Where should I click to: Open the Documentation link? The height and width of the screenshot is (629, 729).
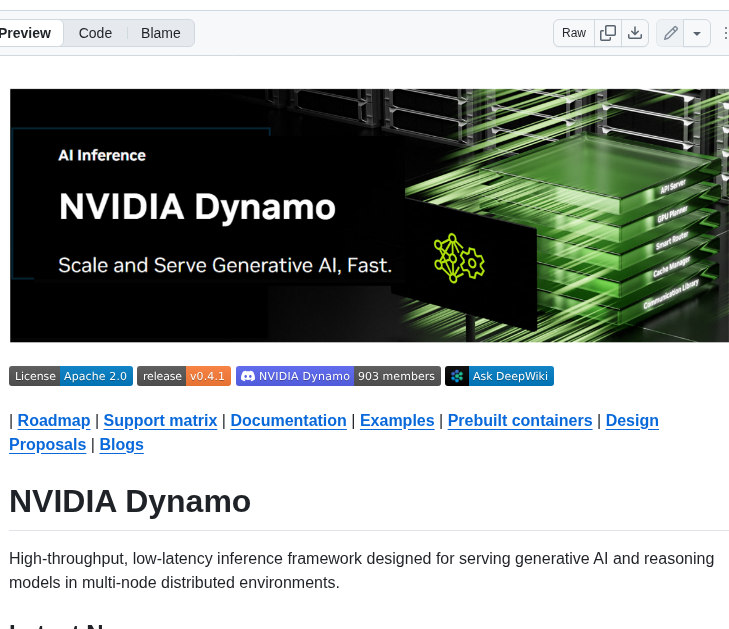288,420
